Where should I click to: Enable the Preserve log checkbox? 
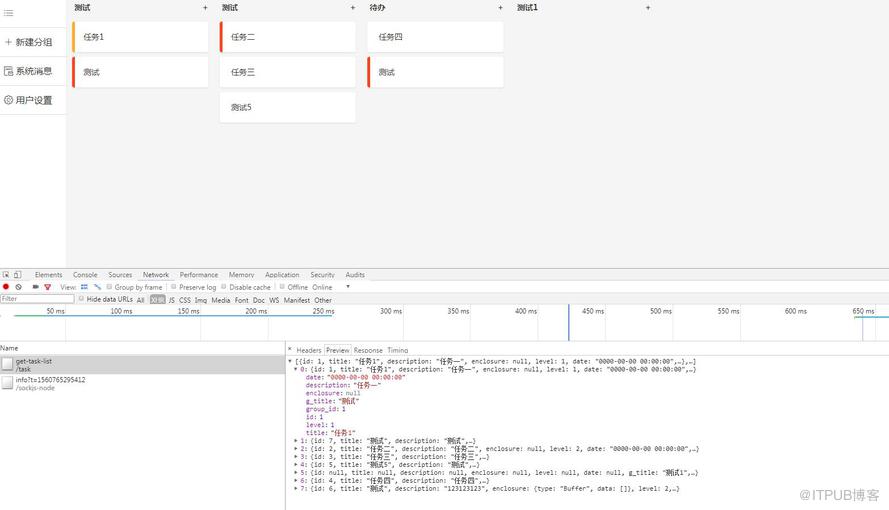(174, 287)
